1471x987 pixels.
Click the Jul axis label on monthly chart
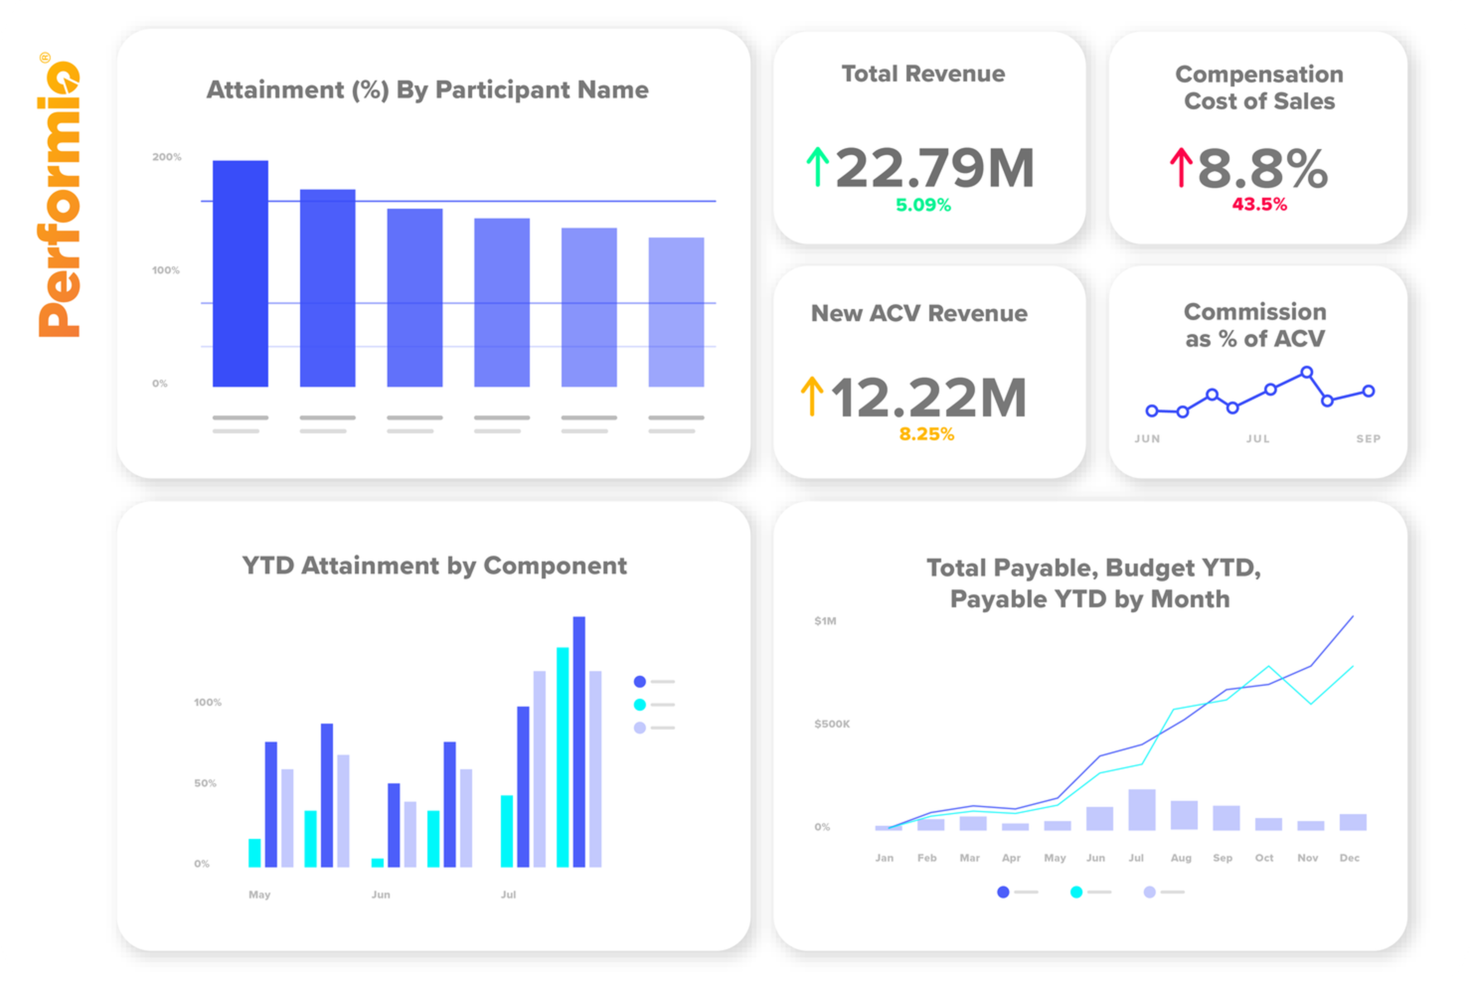click(1137, 858)
